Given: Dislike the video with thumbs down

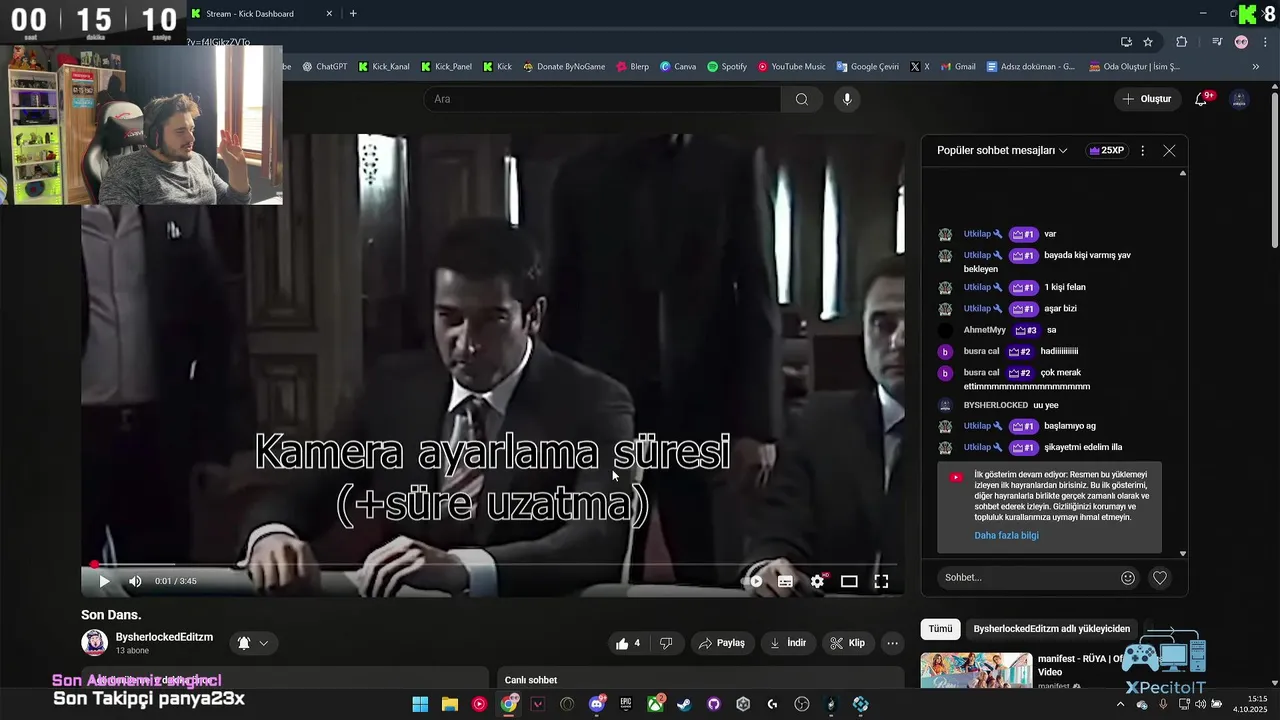Looking at the screenshot, I should [666, 643].
